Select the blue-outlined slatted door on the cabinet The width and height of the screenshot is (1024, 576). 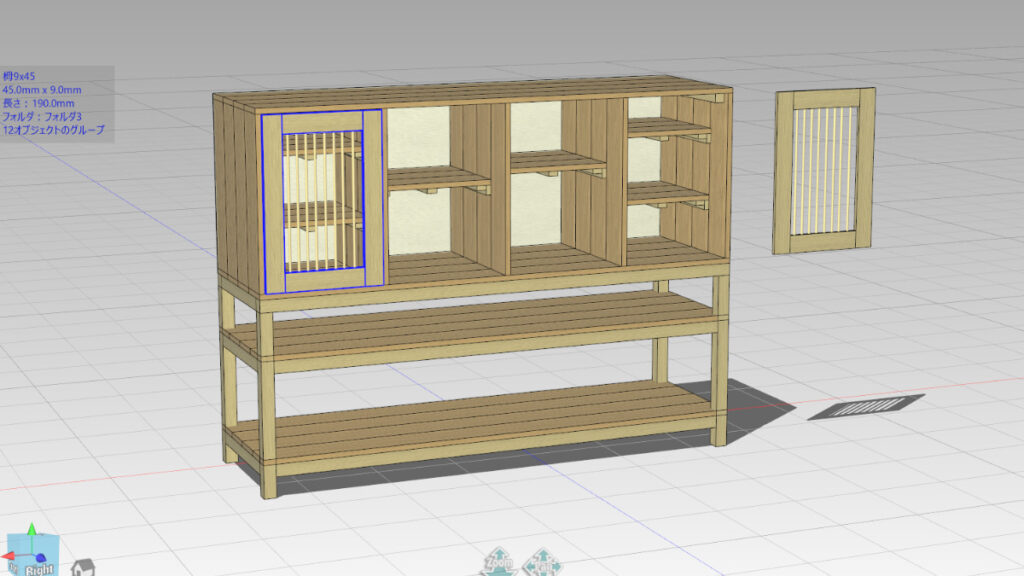pyautogui.click(x=322, y=200)
